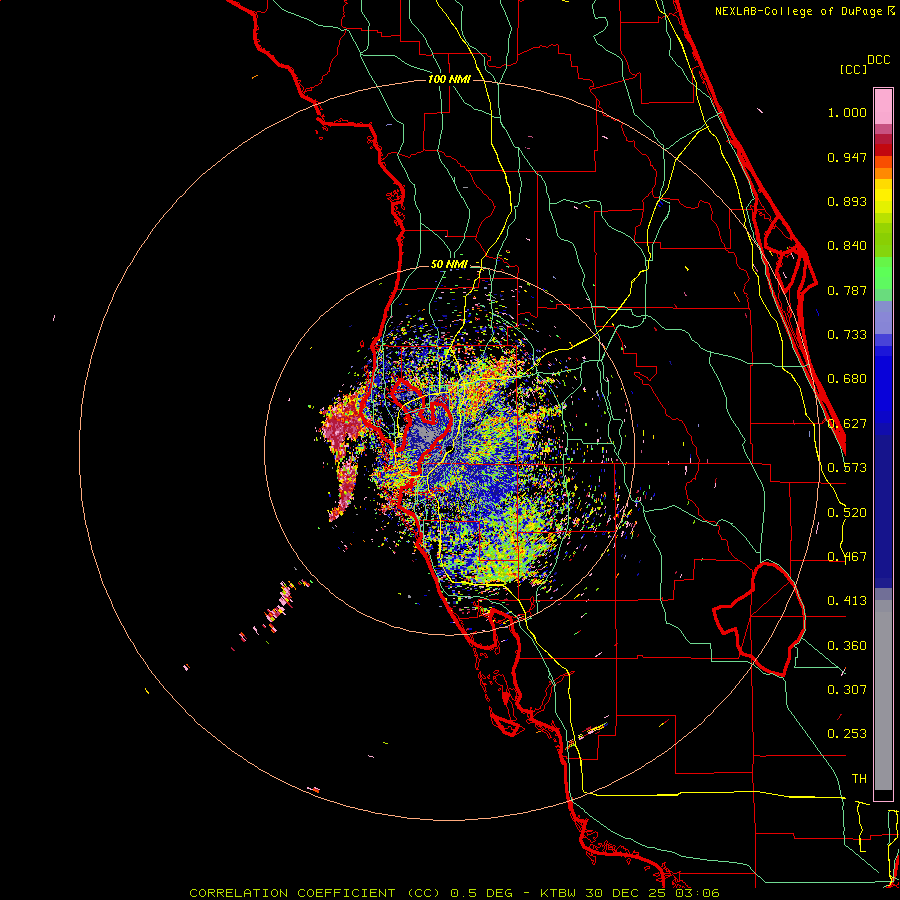Click the 50 NMI range ring label

pyautogui.click(x=449, y=264)
